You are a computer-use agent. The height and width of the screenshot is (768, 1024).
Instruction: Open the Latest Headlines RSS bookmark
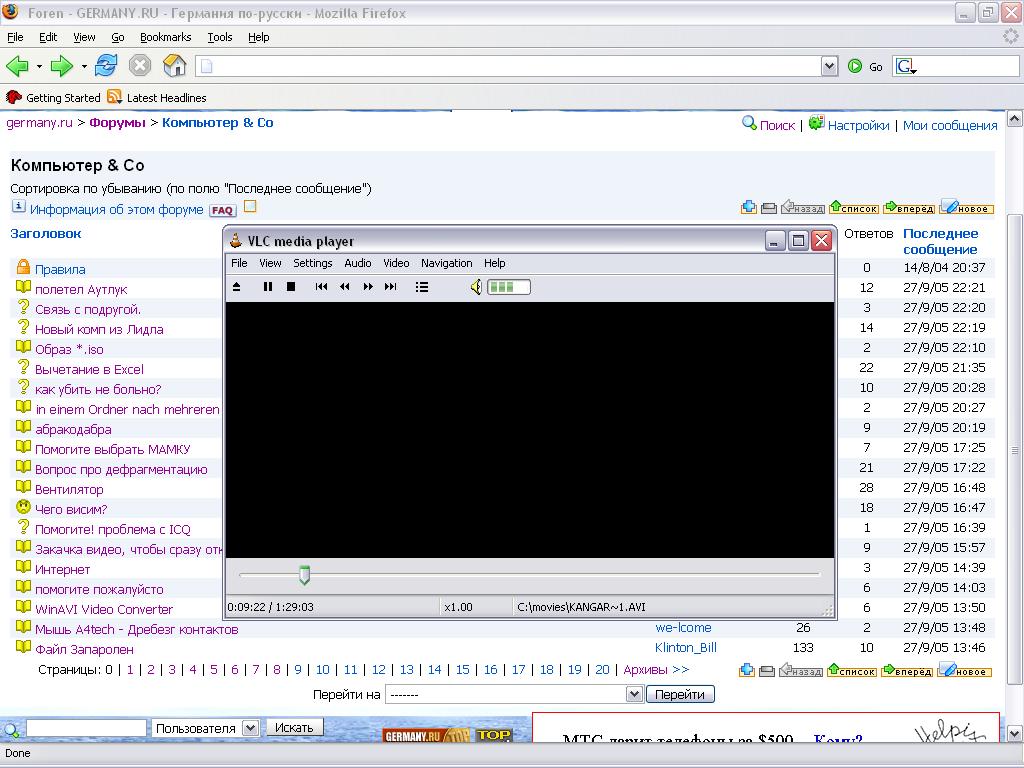pyautogui.click(x=157, y=97)
